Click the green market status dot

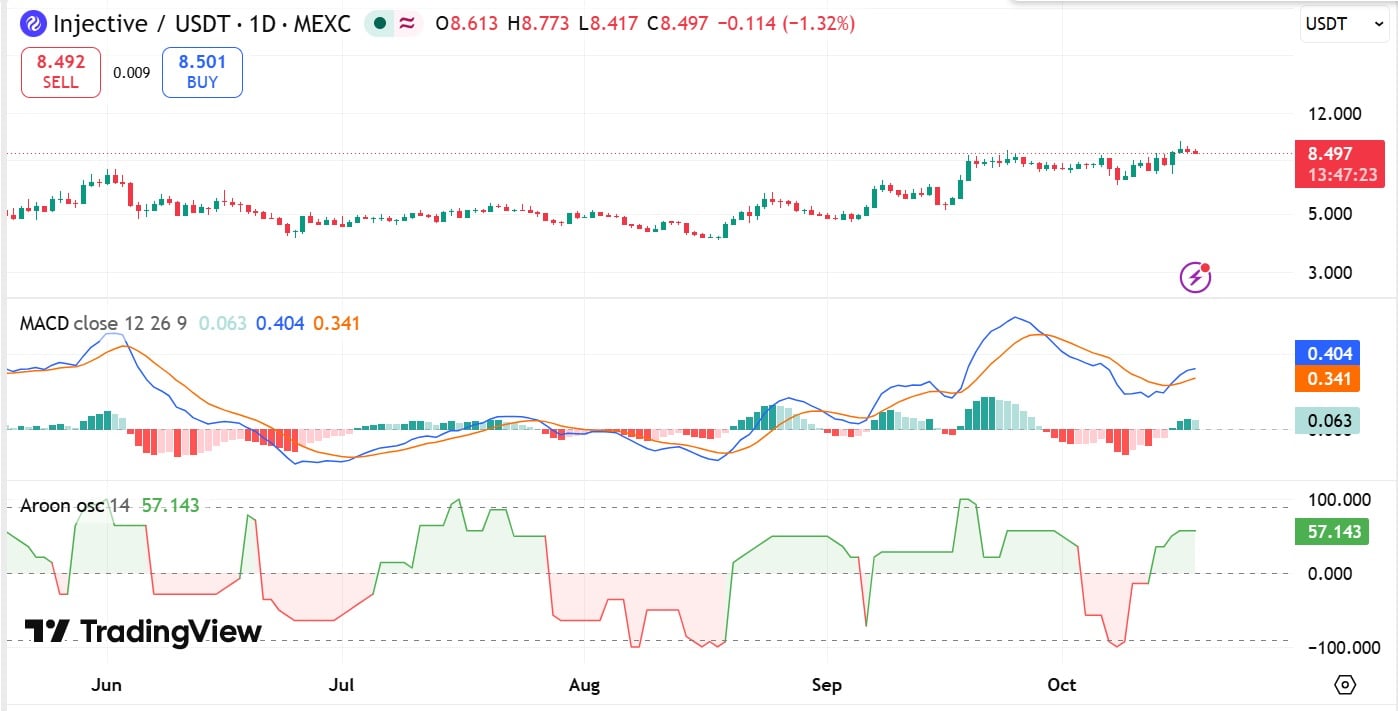[380, 23]
